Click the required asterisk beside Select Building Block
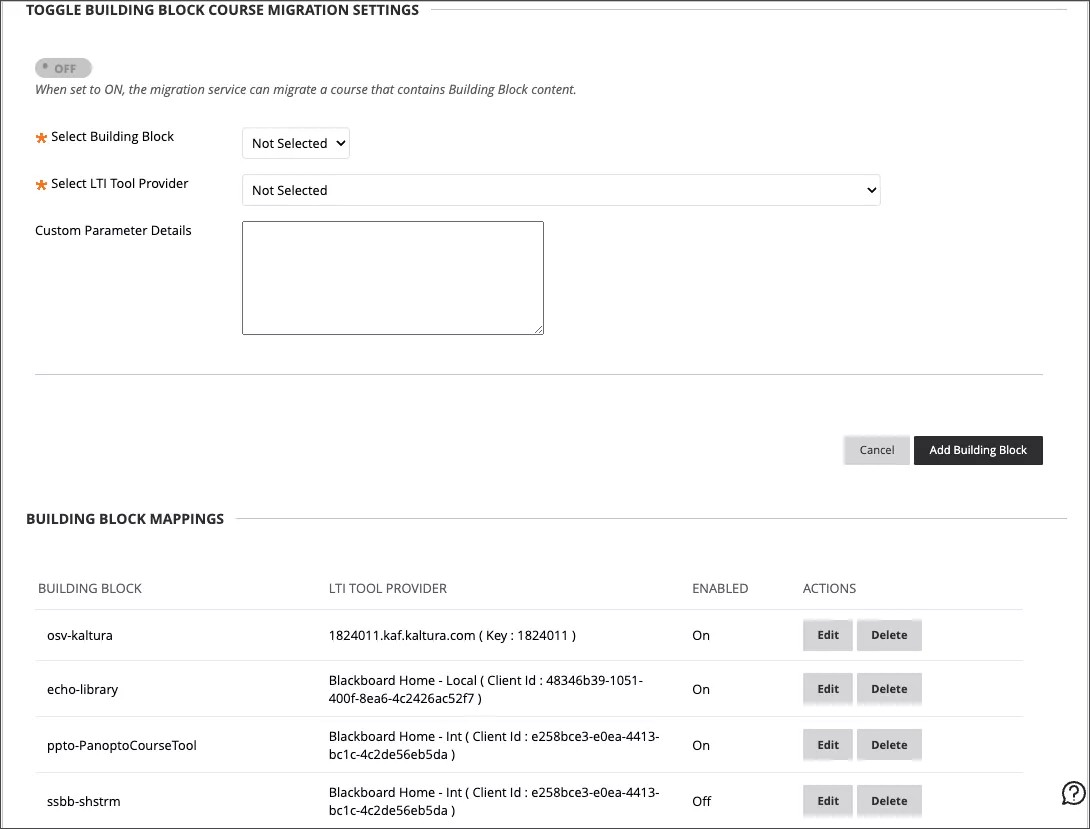1090x829 pixels. tap(40, 136)
